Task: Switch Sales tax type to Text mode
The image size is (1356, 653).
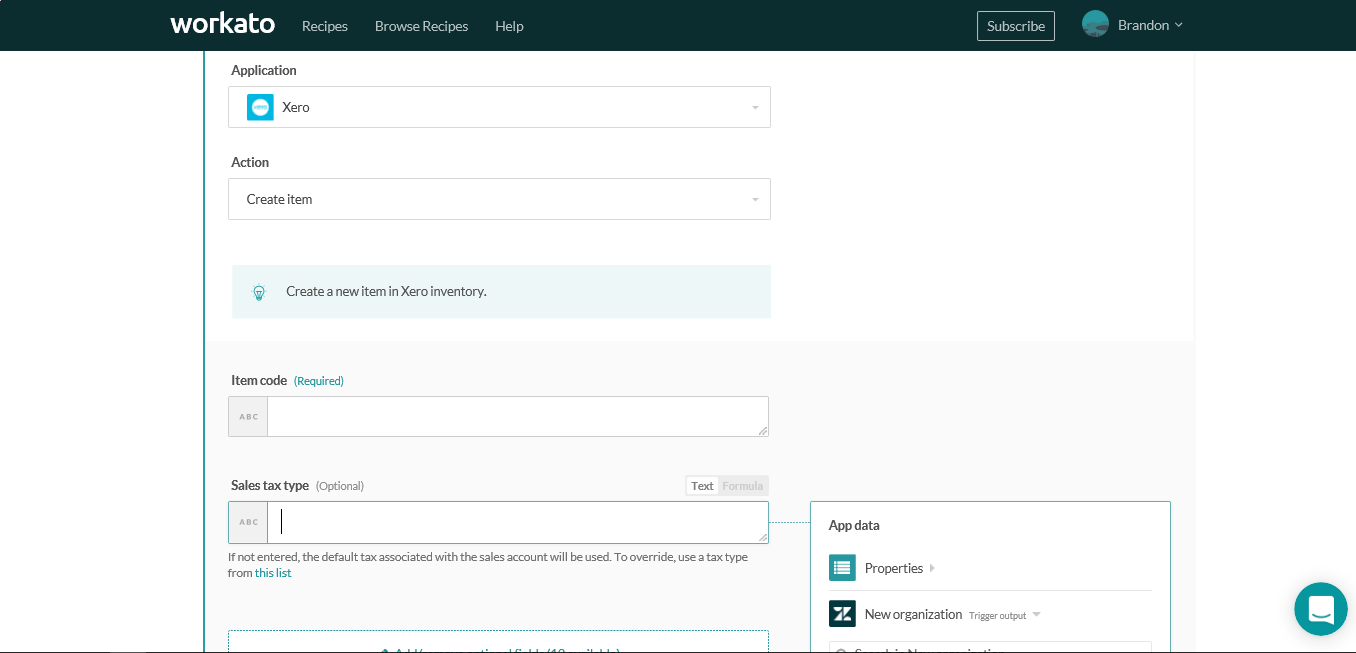Action: point(702,486)
